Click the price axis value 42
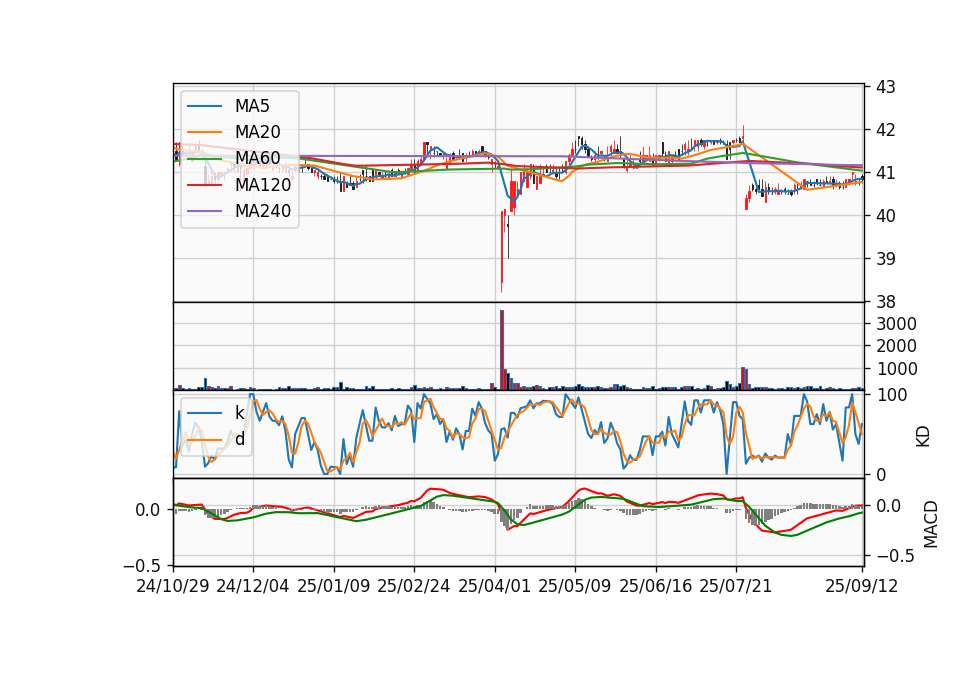The width and height of the screenshot is (960, 690). (x=885, y=130)
